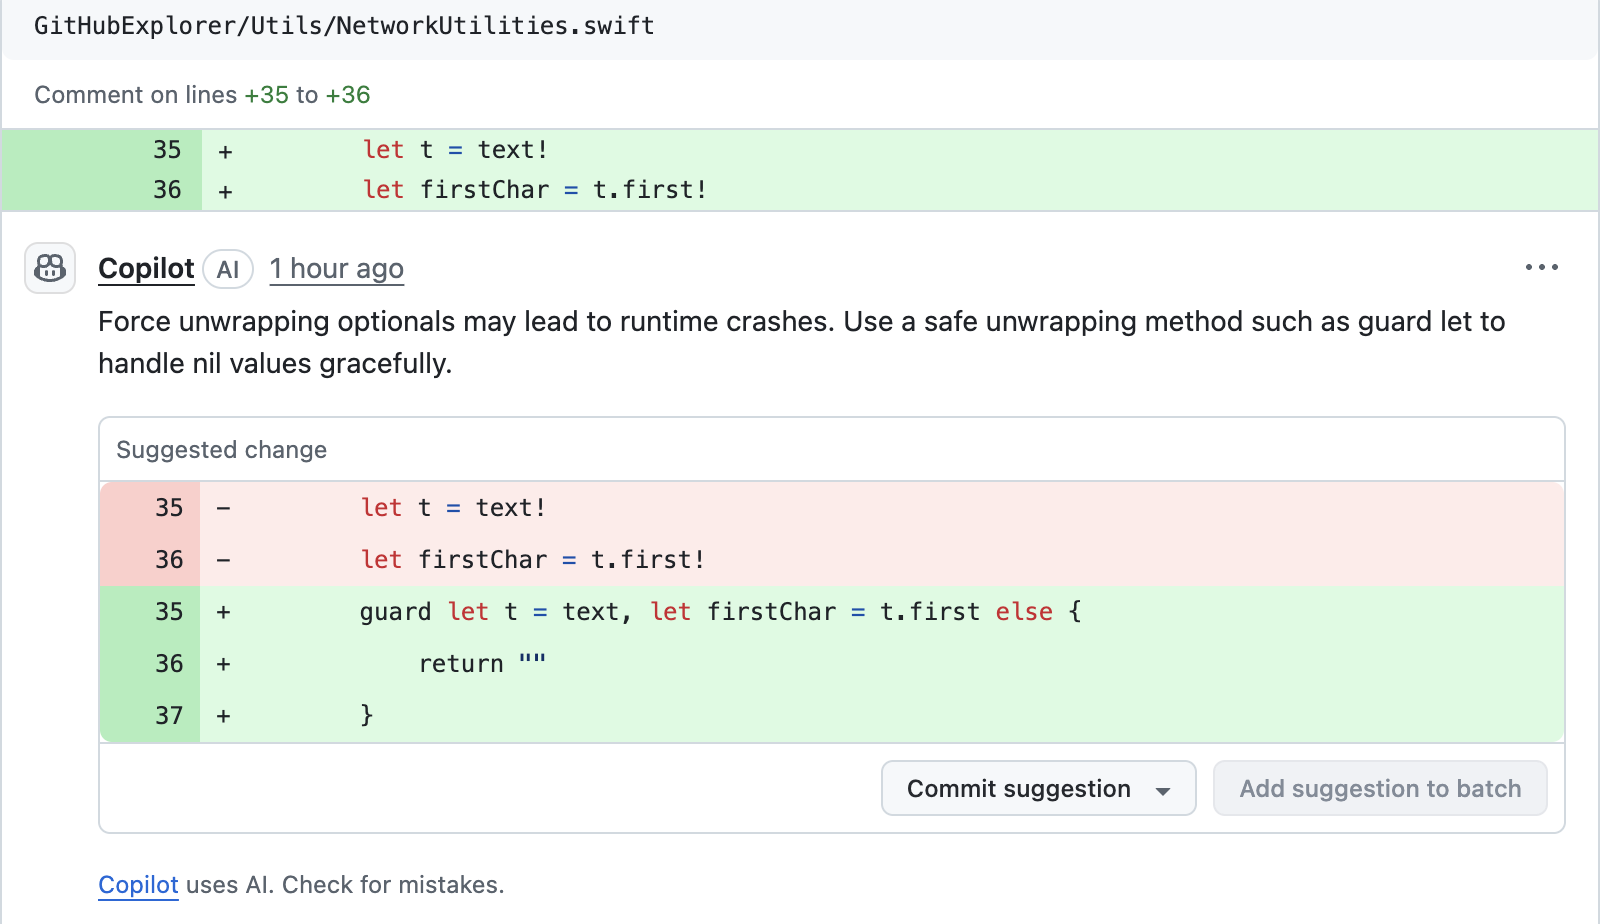Click the AI badge next to Copilot
Screen dimensions: 1600x924
tap(228, 269)
